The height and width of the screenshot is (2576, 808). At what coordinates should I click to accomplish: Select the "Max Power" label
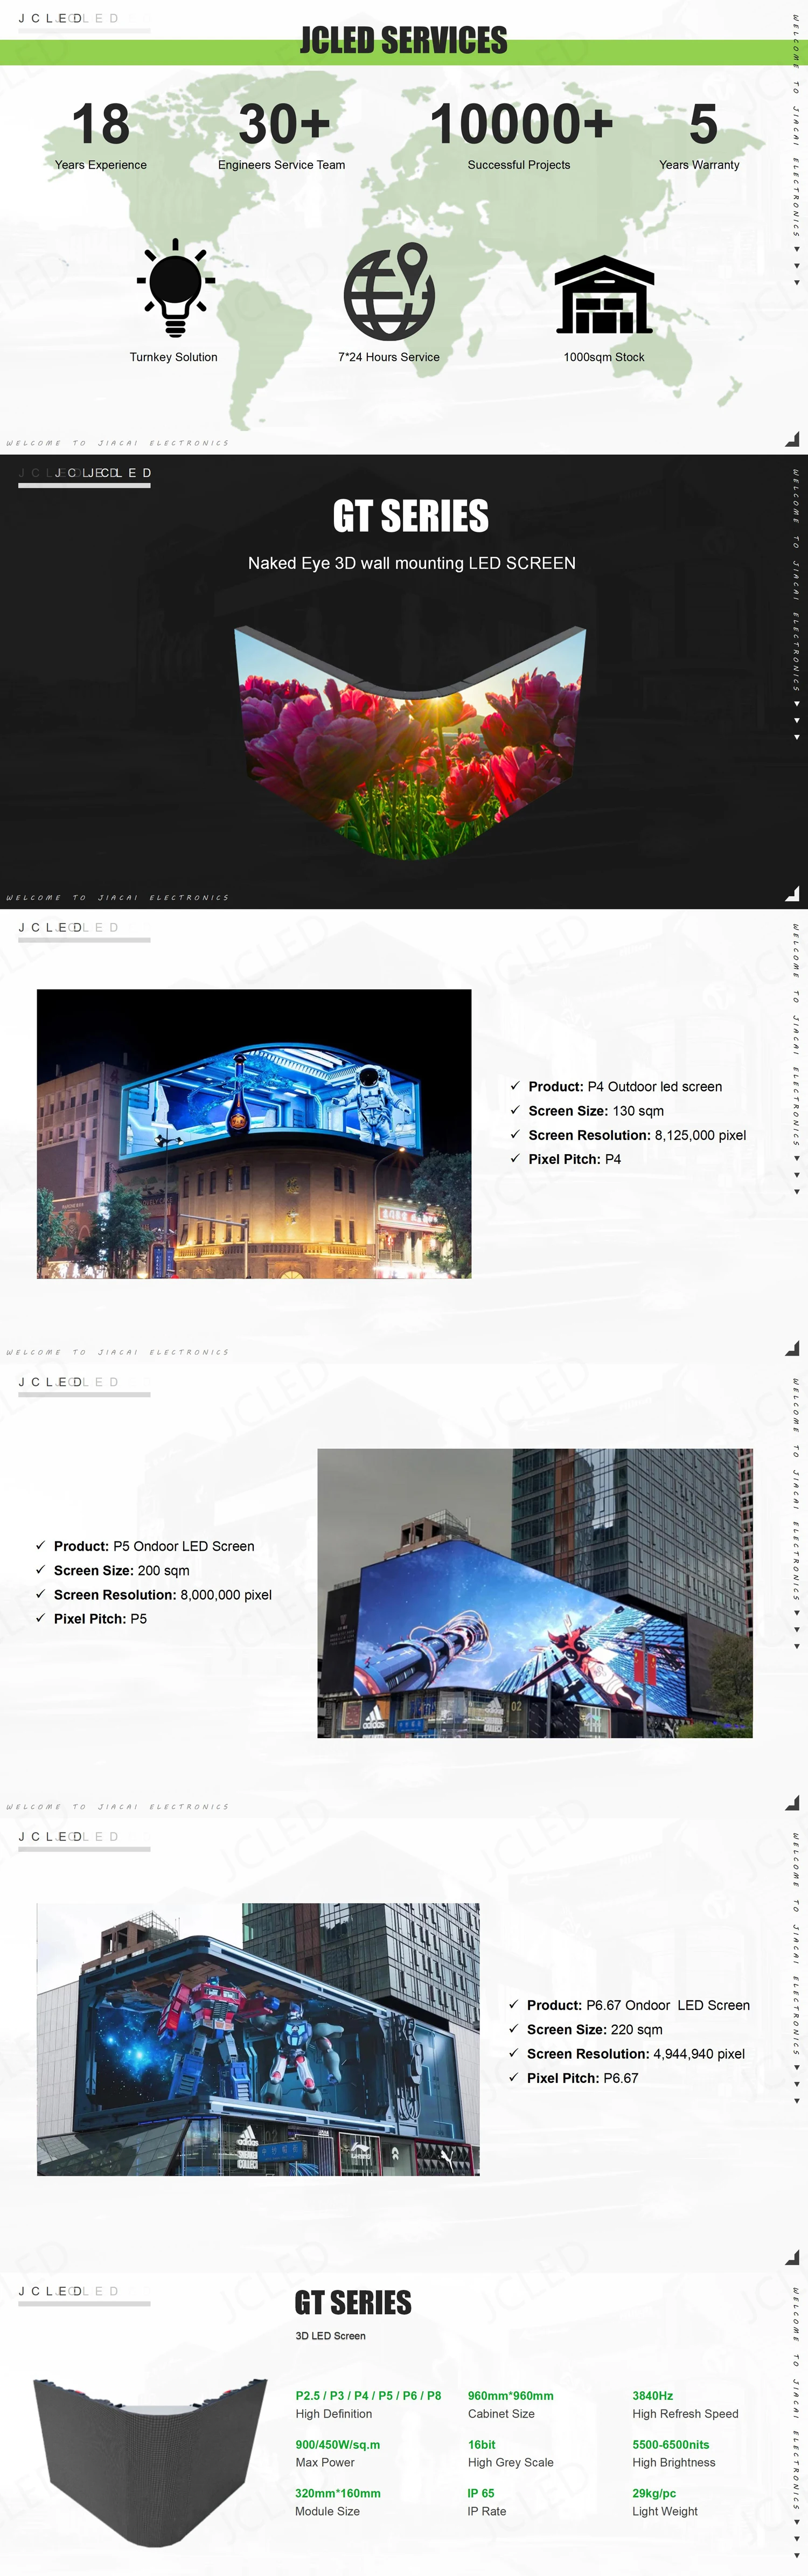click(x=325, y=2463)
